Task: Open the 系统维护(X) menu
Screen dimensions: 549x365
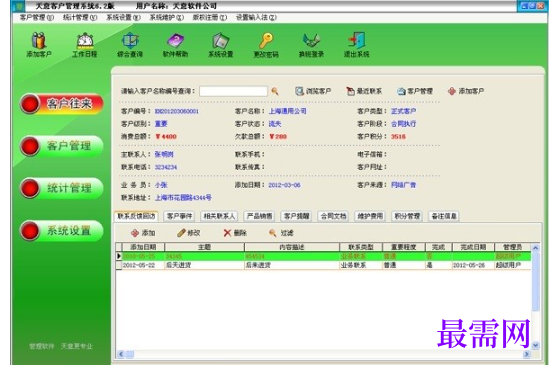Action: click(167, 17)
